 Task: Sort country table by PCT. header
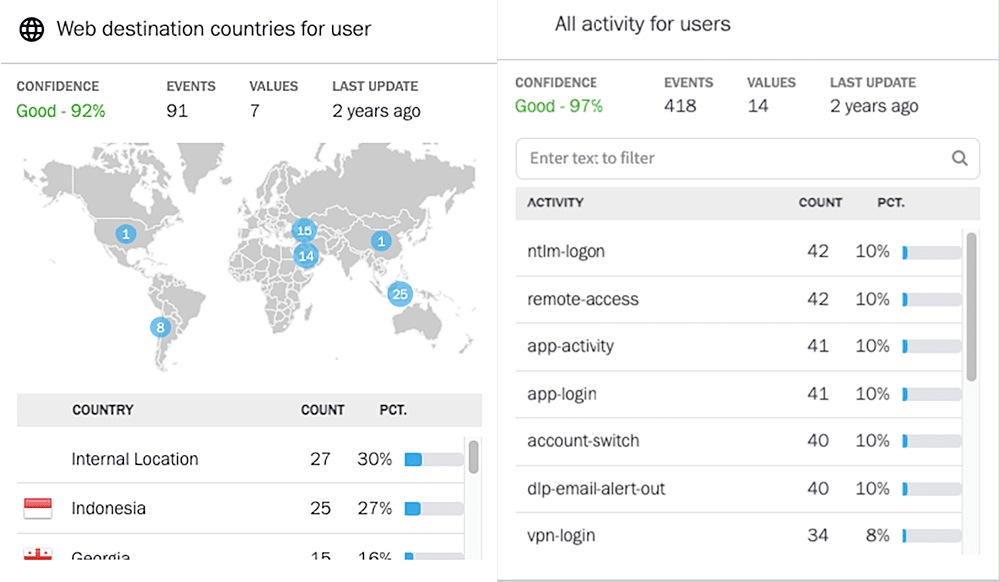click(393, 410)
